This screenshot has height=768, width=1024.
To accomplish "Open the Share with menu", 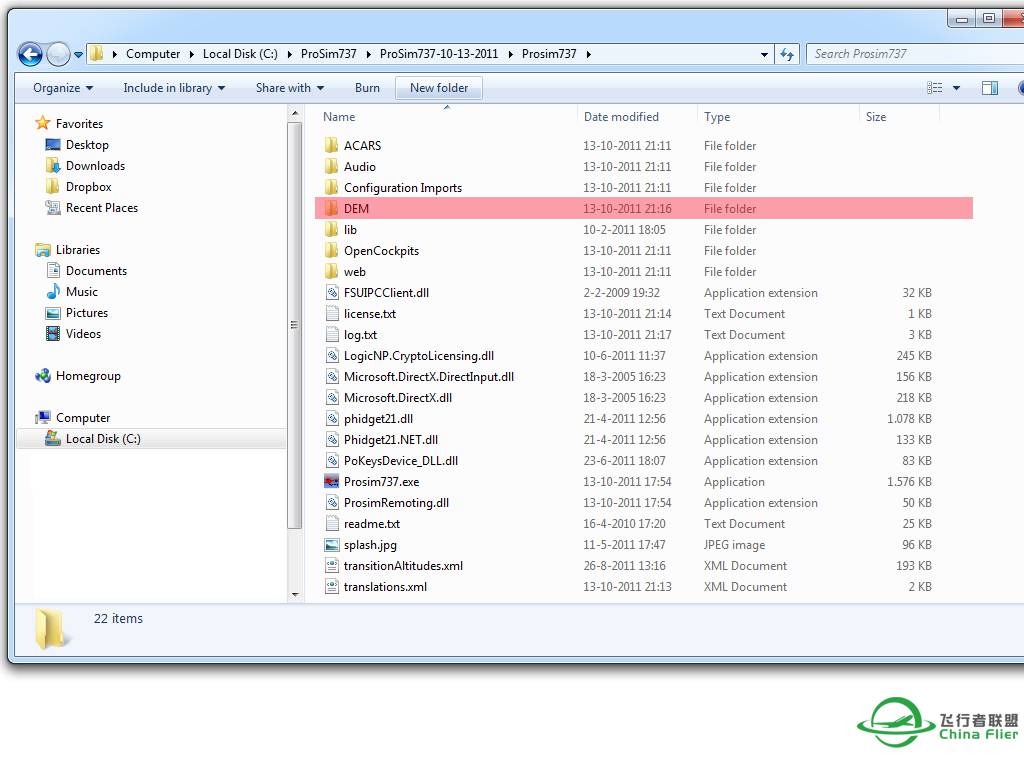I will (x=289, y=88).
